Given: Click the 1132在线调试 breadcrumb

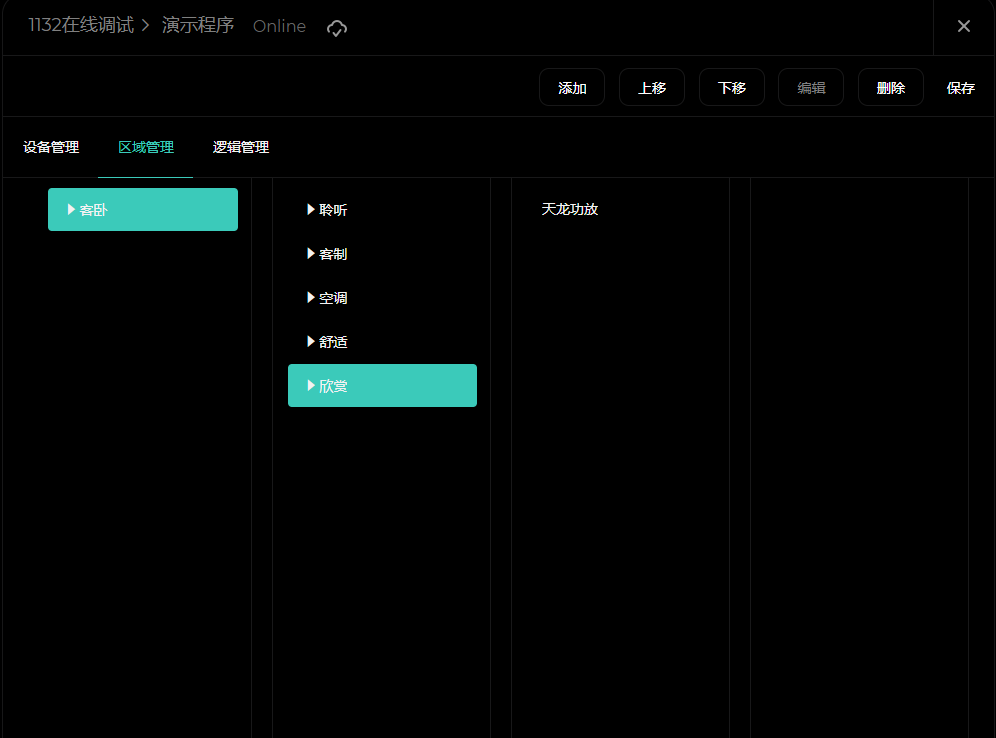Looking at the screenshot, I should click(x=81, y=25).
